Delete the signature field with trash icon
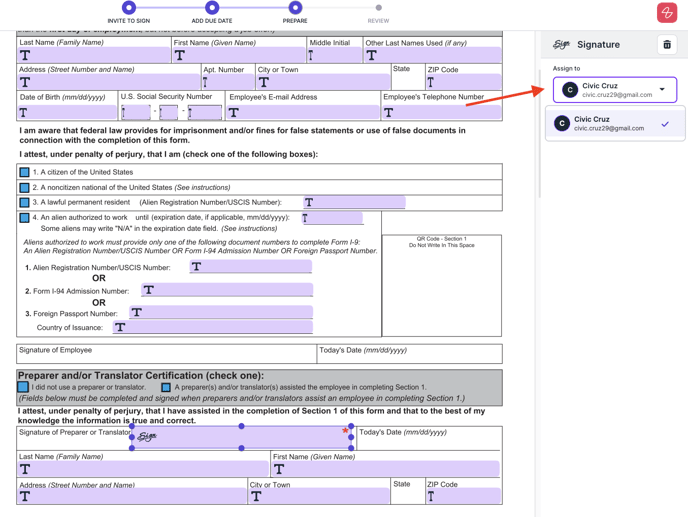Image resolution: width=688 pixels, height=517 pixels. pyautogui.click(x=667, y=44)
